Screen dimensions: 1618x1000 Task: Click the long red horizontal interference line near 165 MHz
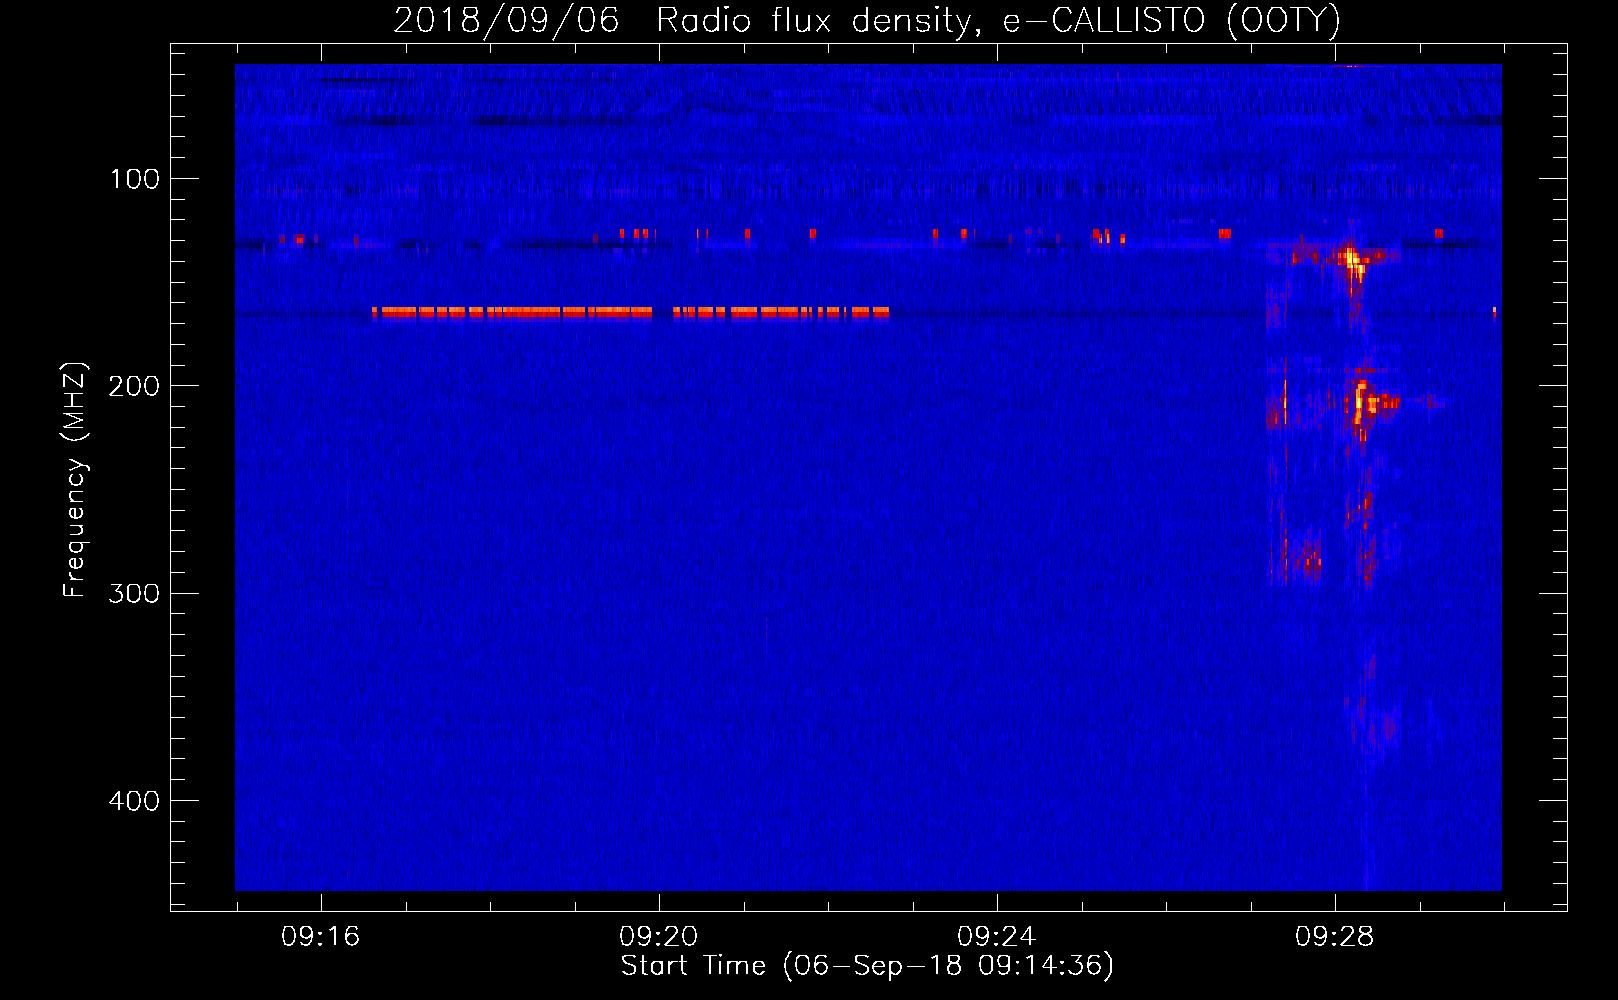[x=630, y=312]
